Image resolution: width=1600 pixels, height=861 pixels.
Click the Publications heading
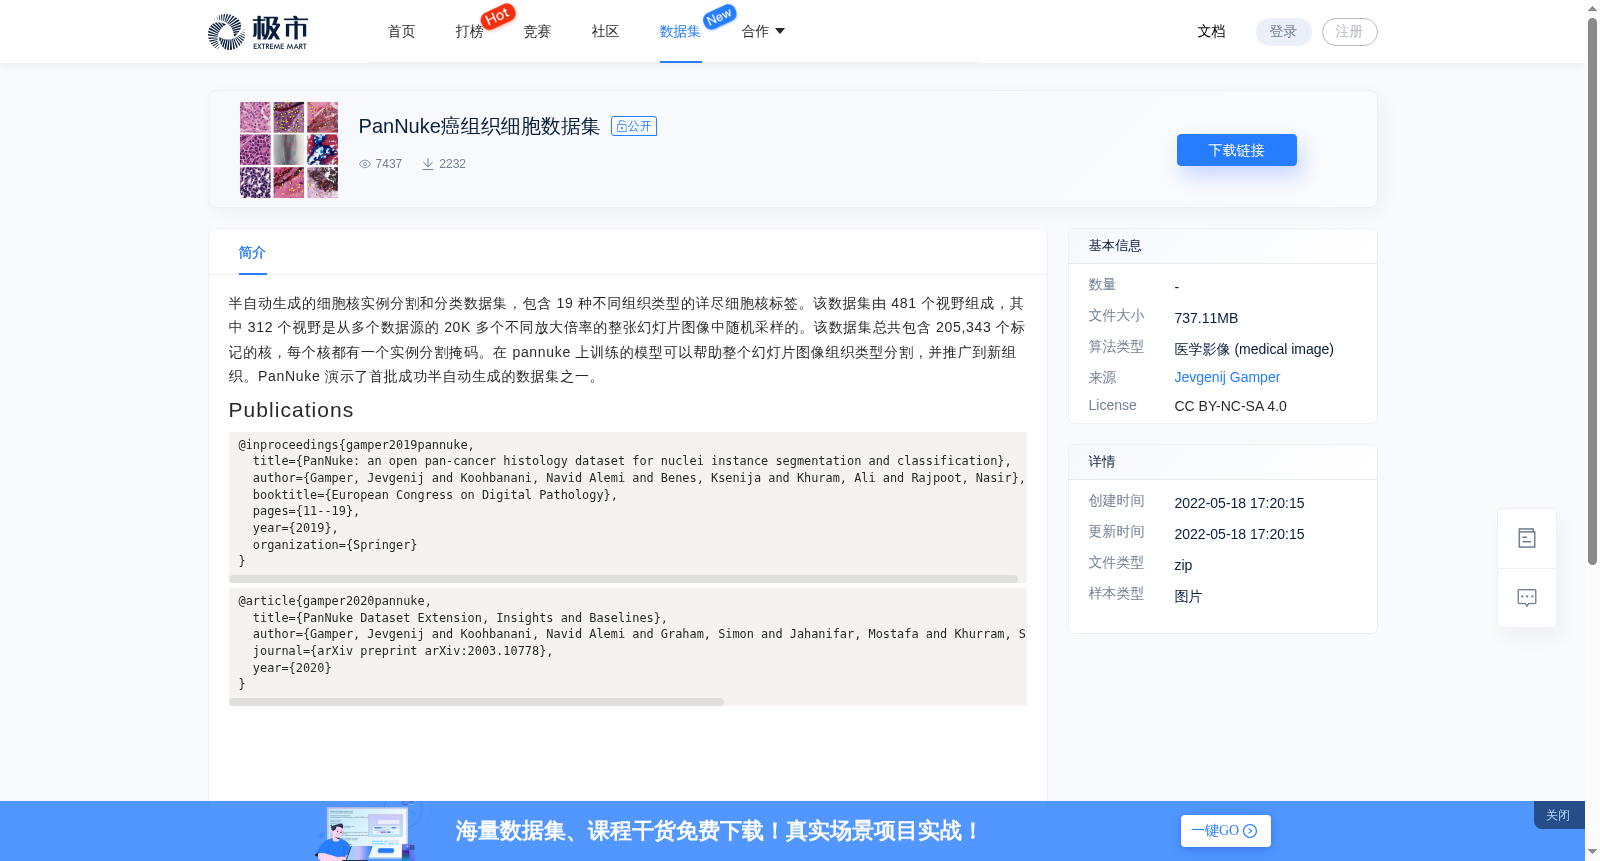(291, 410)
